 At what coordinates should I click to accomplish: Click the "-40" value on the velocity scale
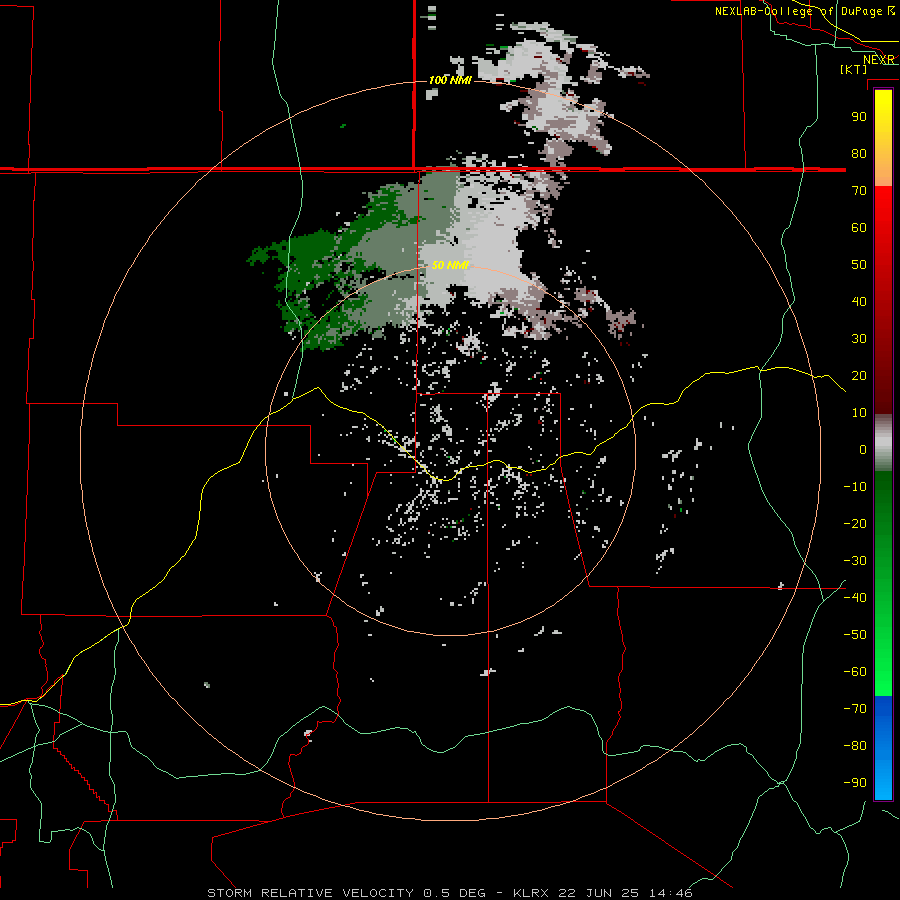(x=855, y=598)
